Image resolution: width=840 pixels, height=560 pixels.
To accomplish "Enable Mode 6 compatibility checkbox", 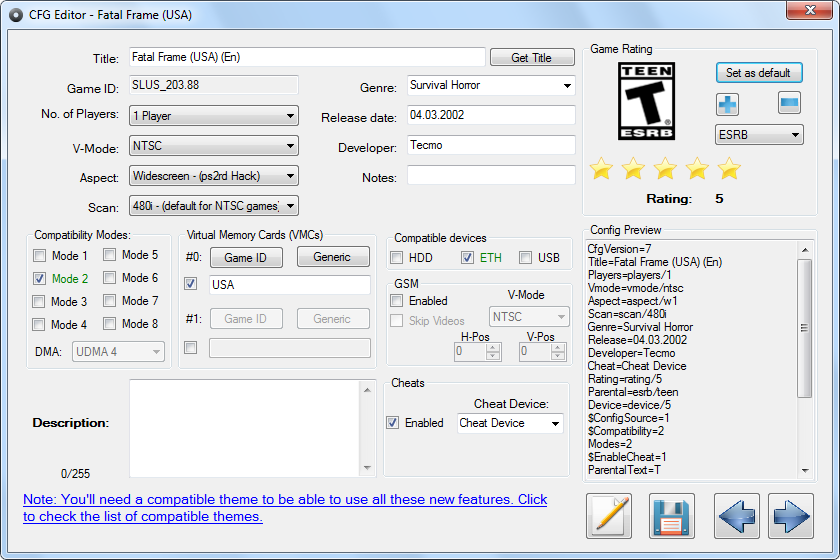I will pos(109,278).
